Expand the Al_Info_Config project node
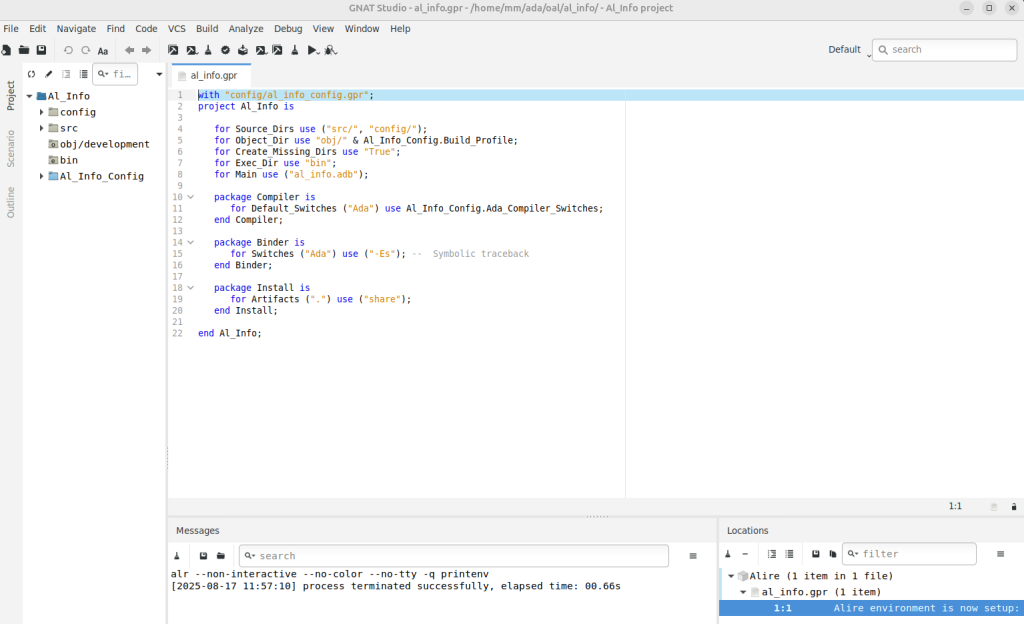The width and height of the screenshot is (1024, 624). coord(42,176)
